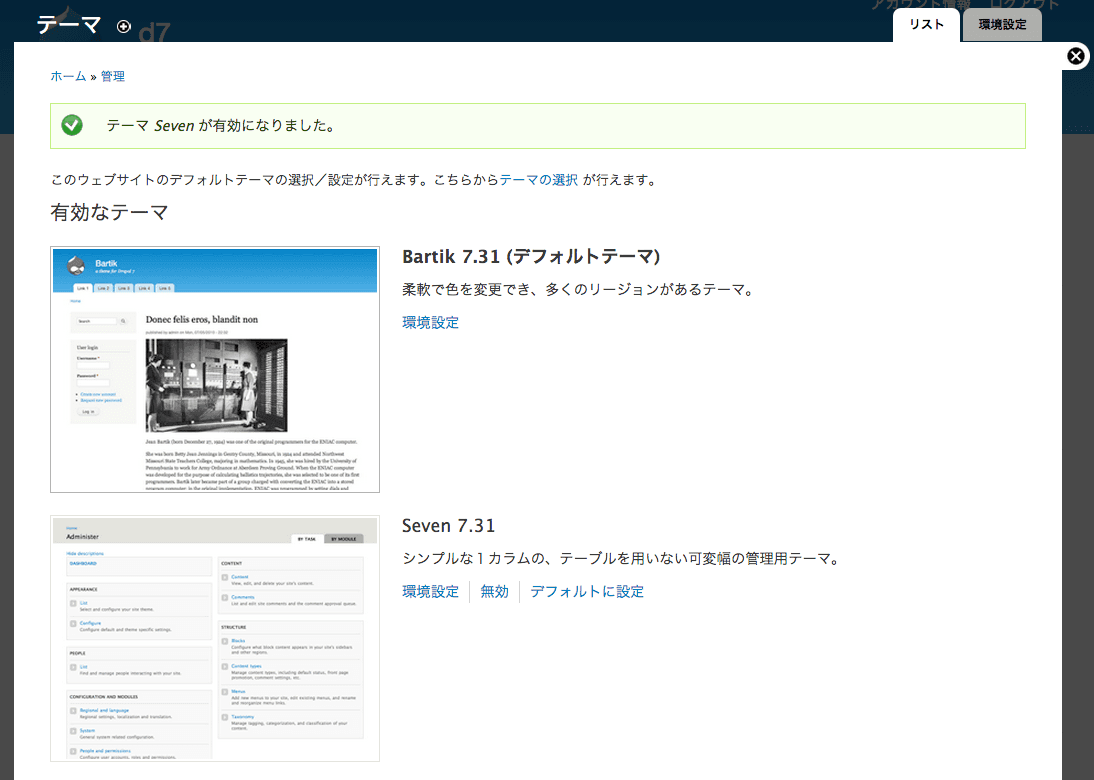Open Bartik 環境設定 link
Viewport: 1094px width, 780px height.
(x=430, y=322)
